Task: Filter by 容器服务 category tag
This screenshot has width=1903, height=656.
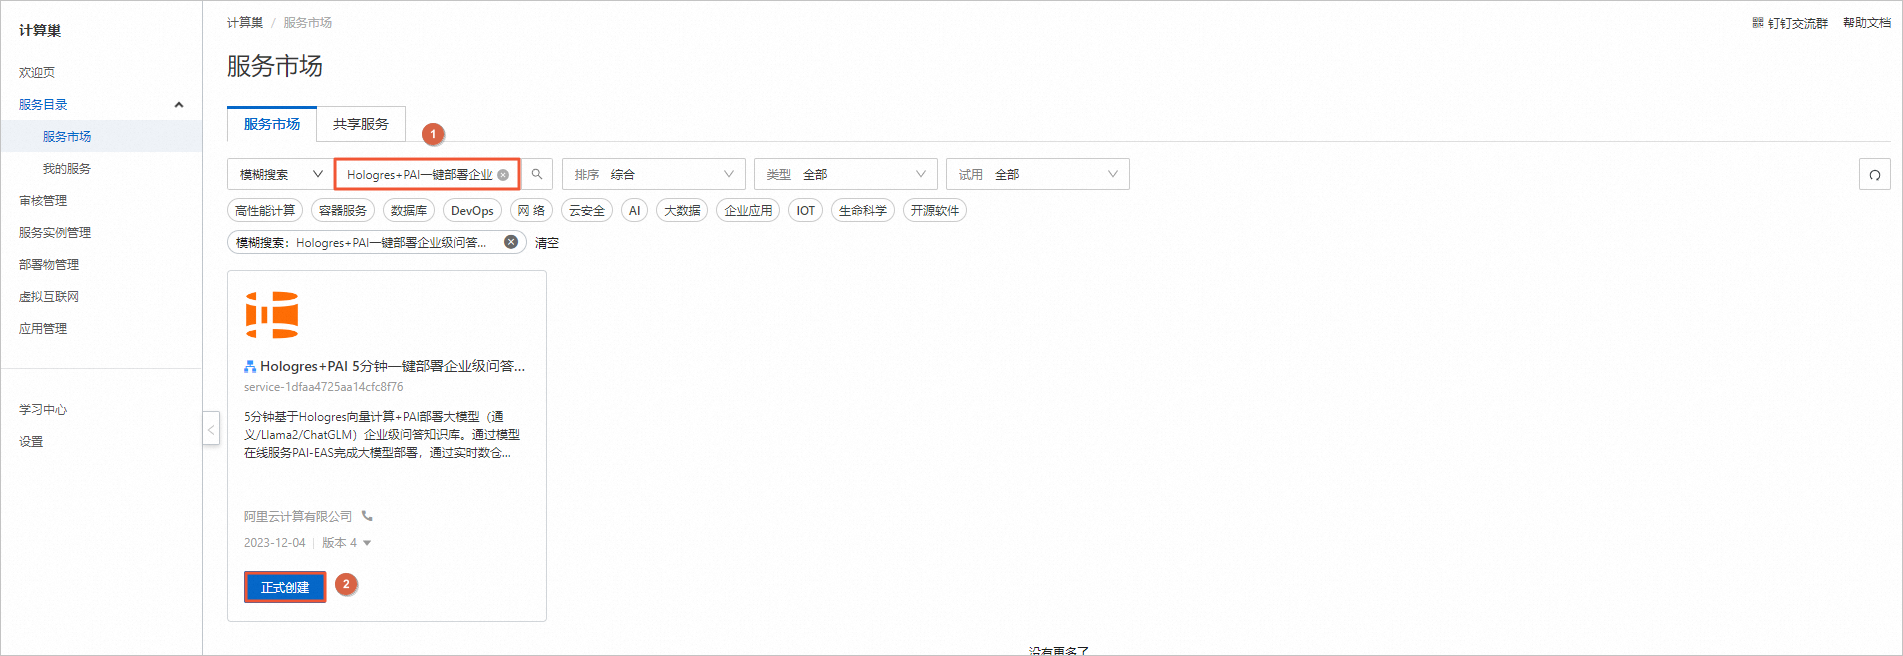Action: pos(343,210)
